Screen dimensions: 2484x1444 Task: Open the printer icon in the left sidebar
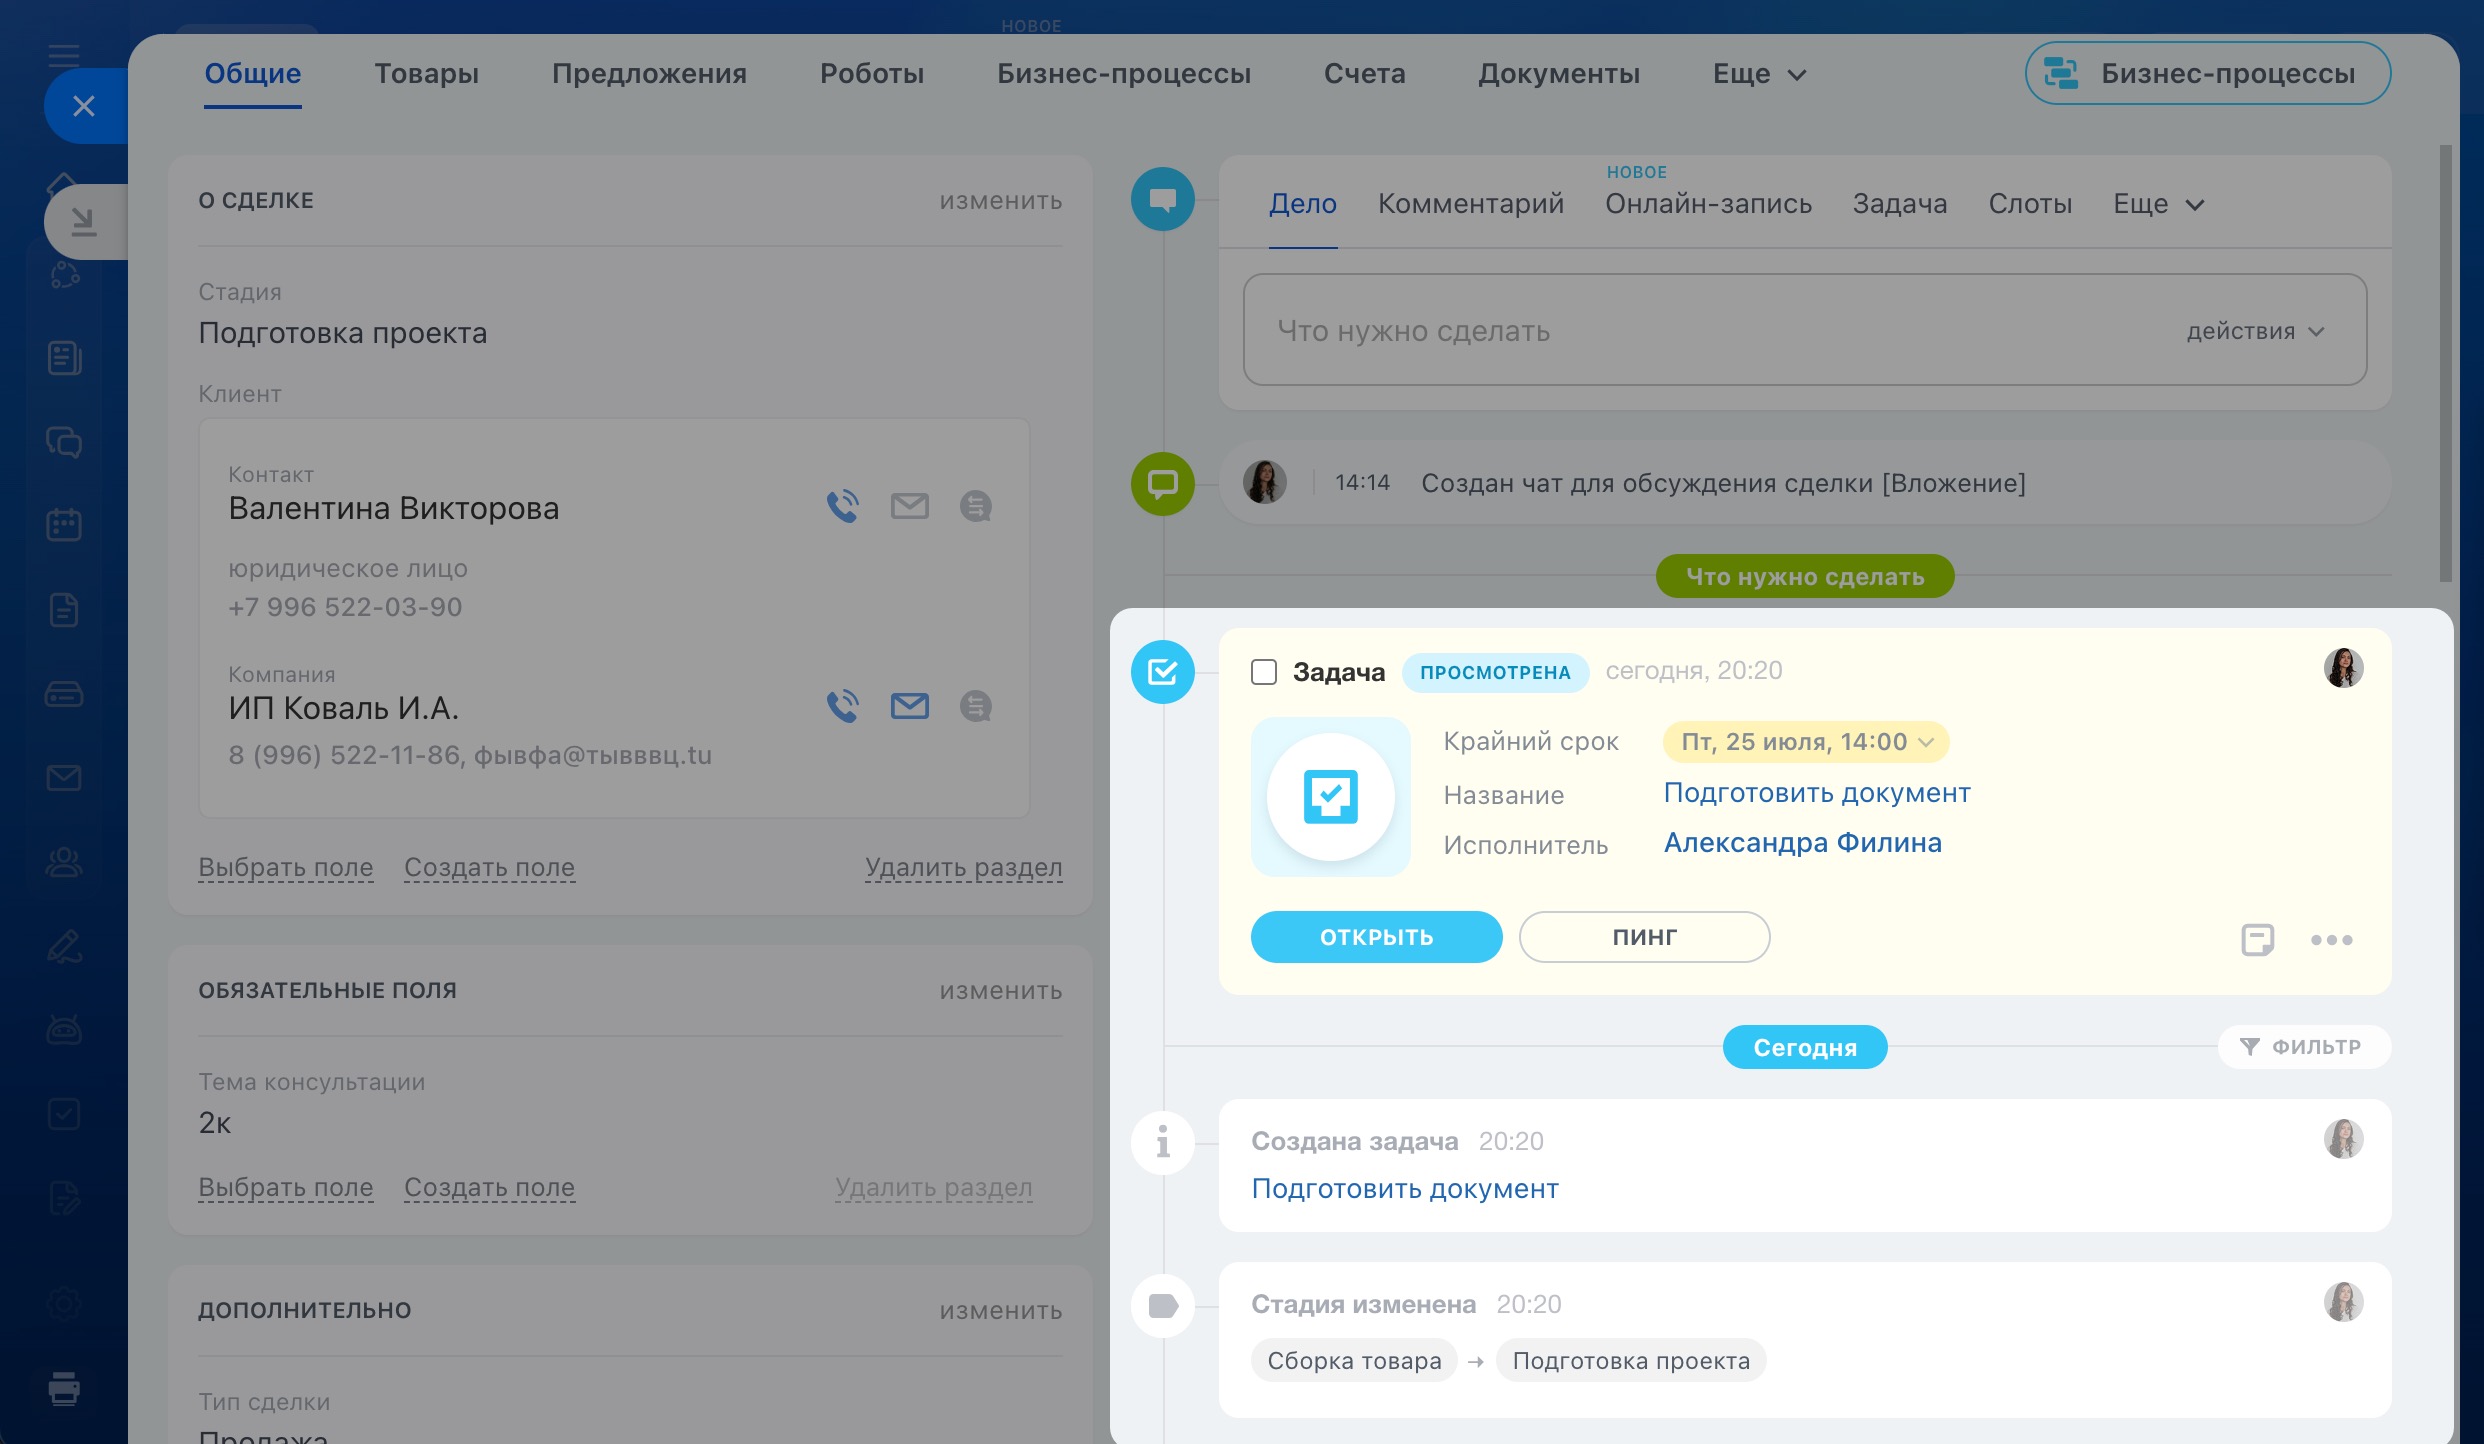(x=64, y=1389)
